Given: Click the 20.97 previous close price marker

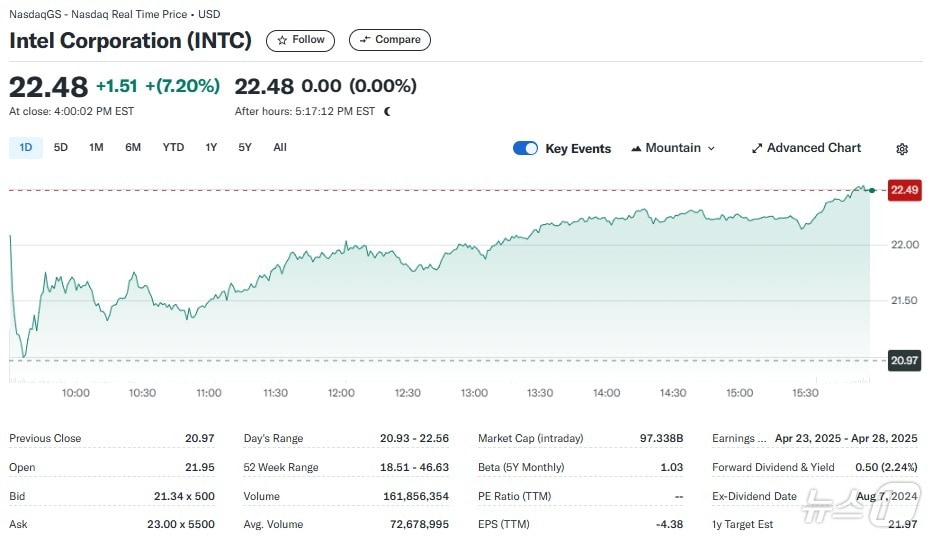Looking at the screenshot, I should click(904, 360).
